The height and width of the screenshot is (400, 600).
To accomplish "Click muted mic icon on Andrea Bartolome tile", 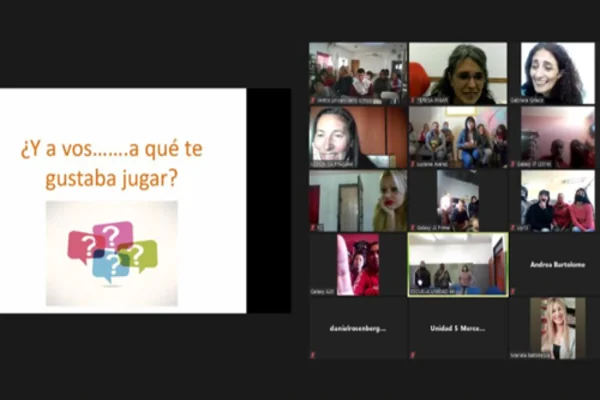I will pyautogui.click(x=513, y=292).
